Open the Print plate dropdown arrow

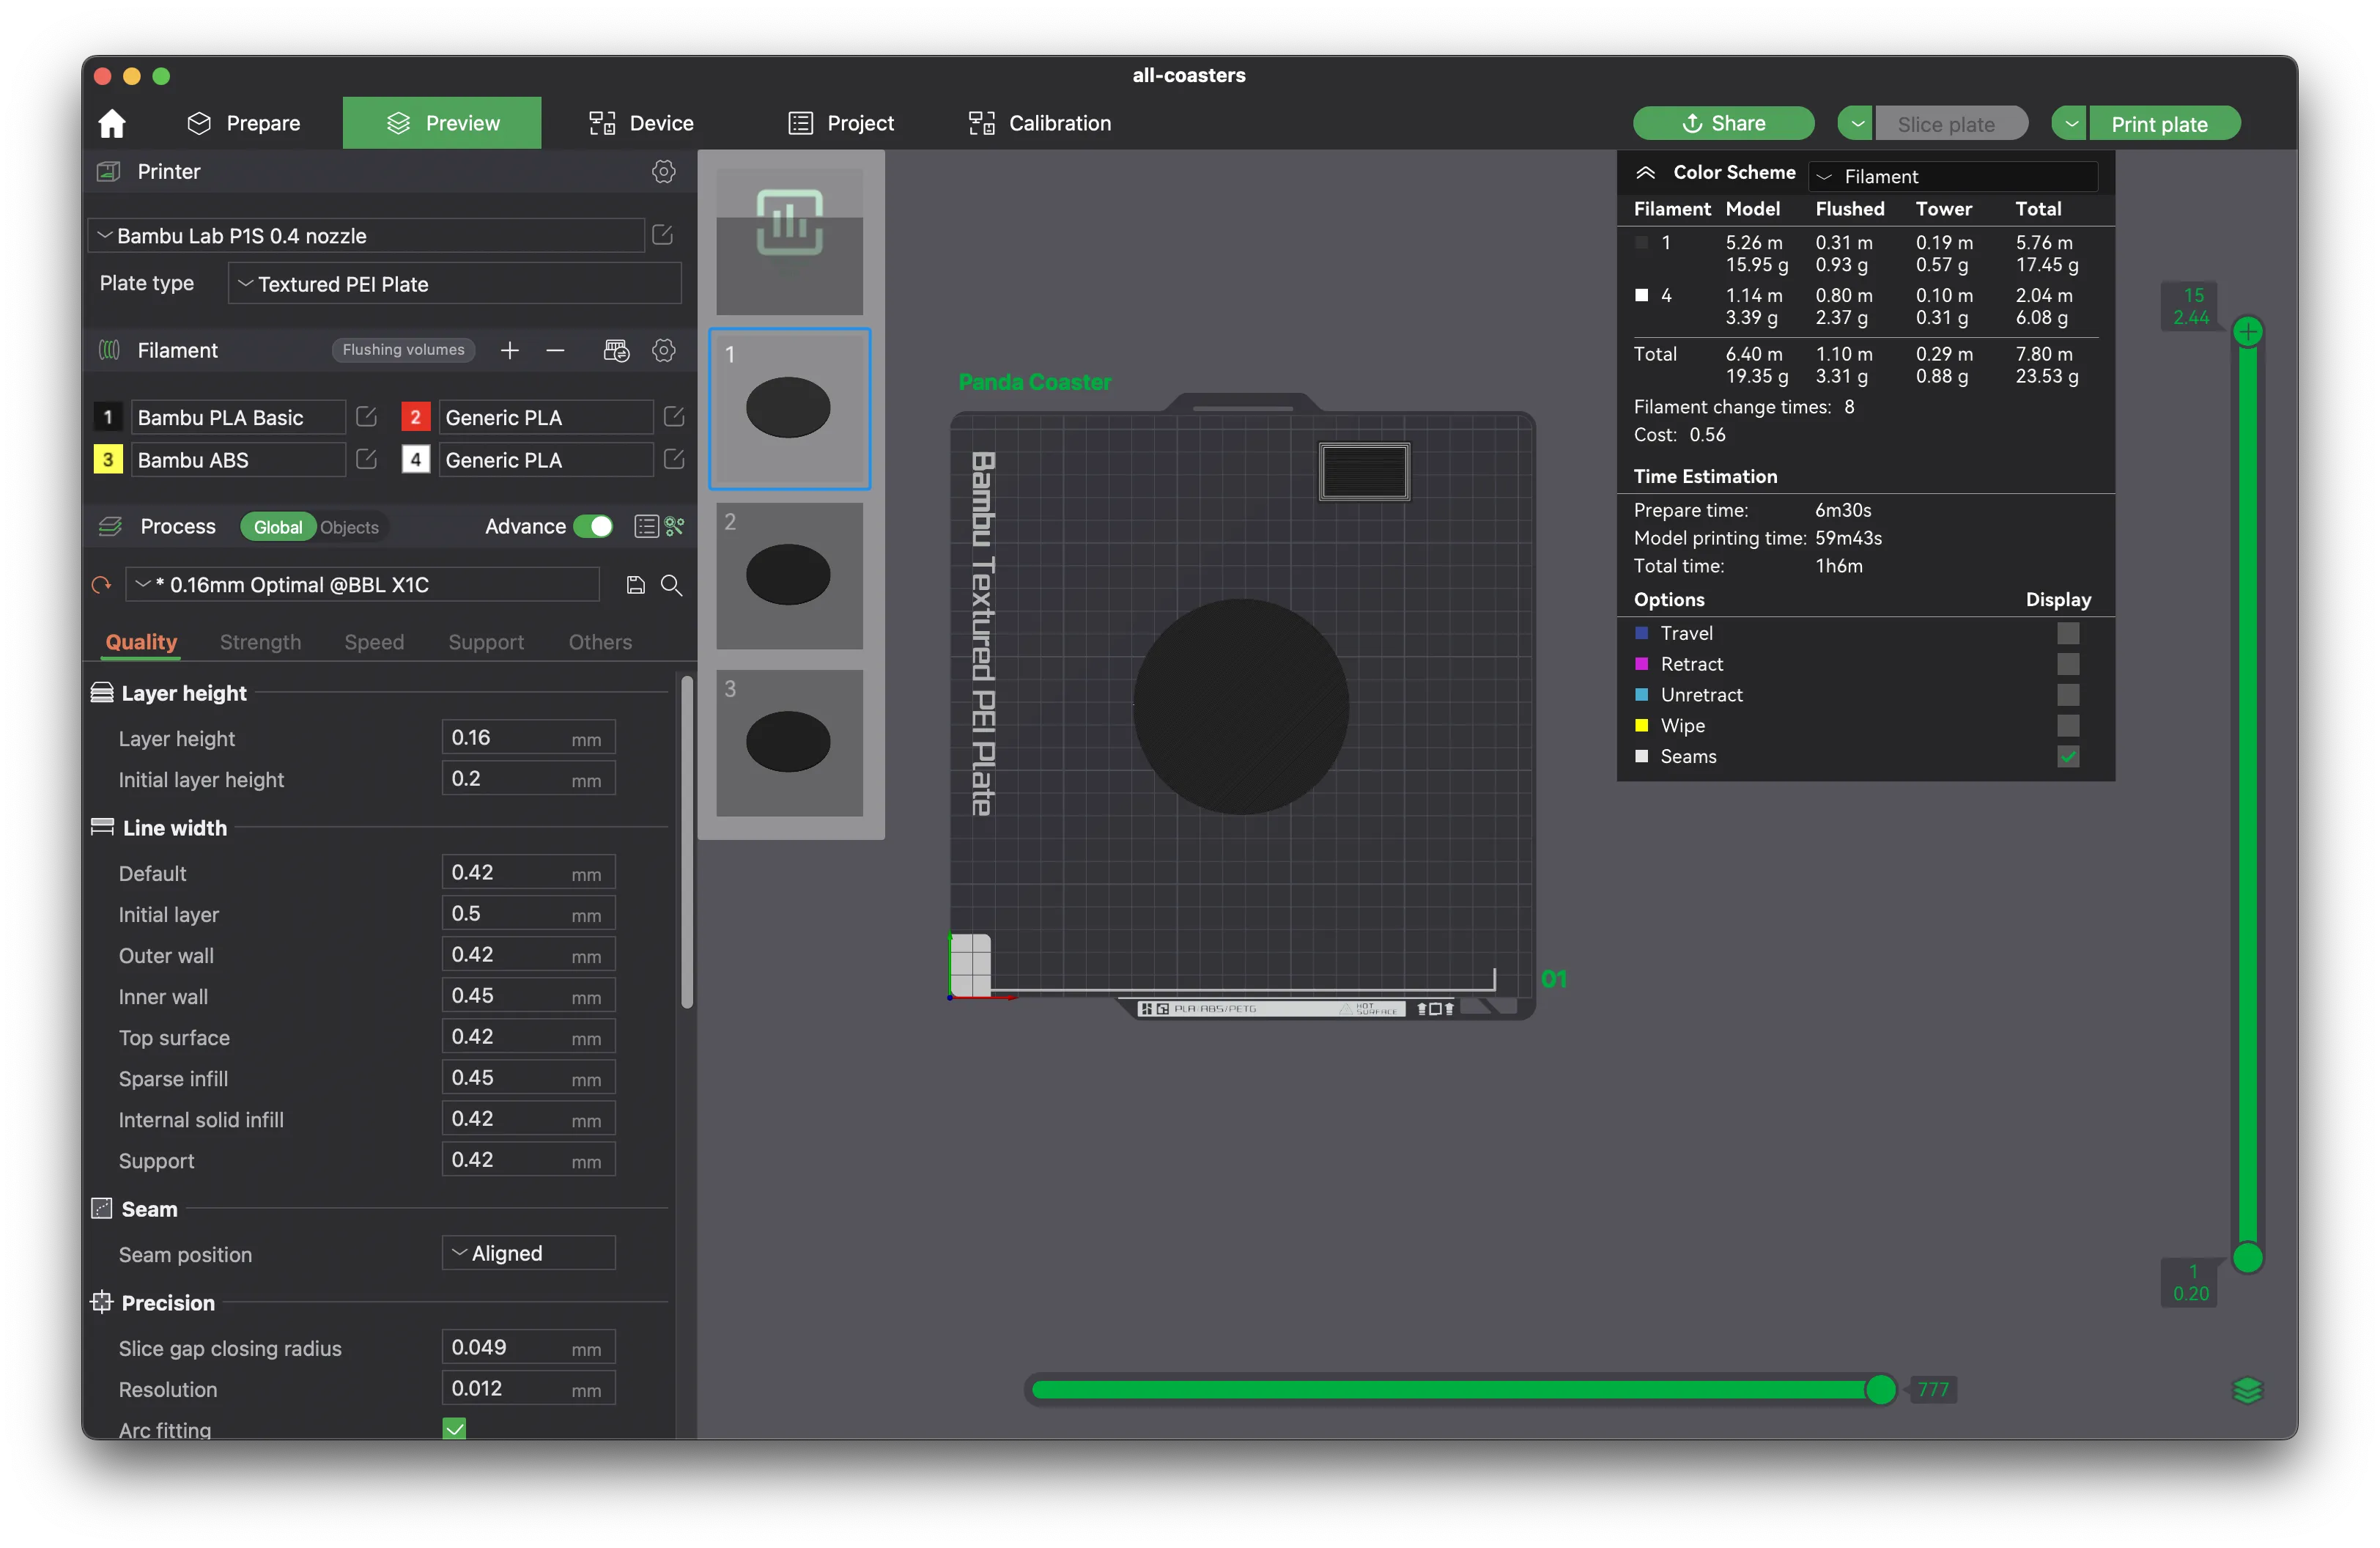click(2071, 124)
